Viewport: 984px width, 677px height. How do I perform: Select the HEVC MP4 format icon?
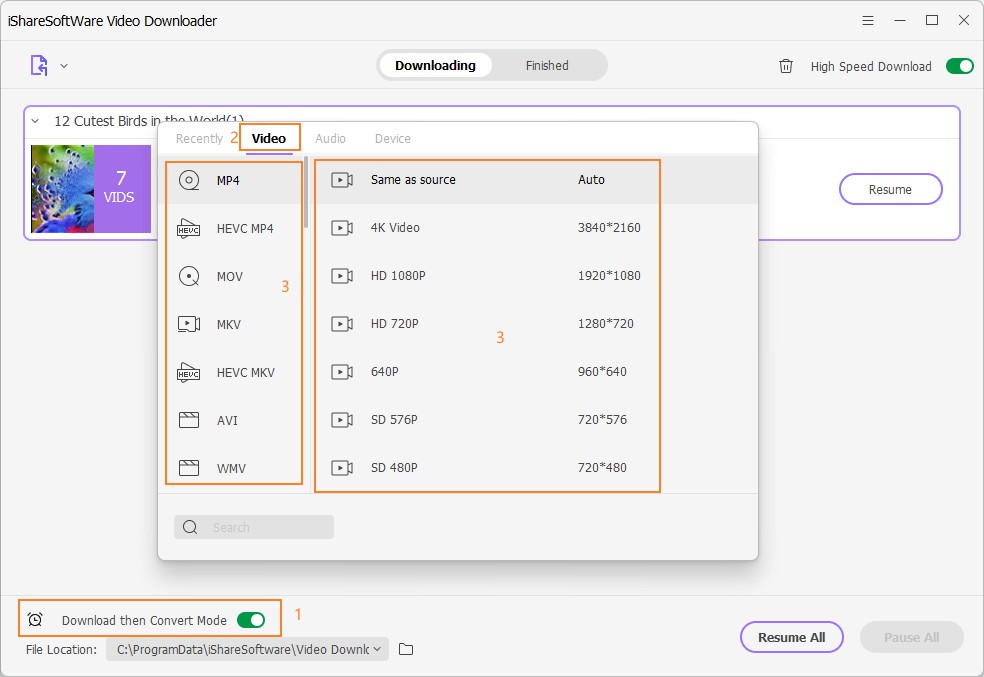pos(188,228)
